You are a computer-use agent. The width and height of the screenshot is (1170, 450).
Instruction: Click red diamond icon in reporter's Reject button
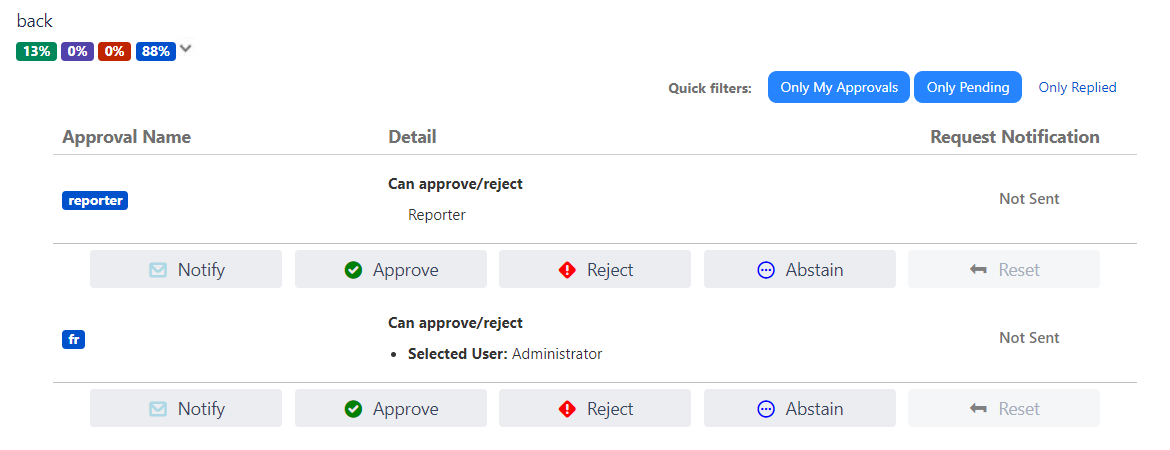pyautogui.click(x=567, y=270)
